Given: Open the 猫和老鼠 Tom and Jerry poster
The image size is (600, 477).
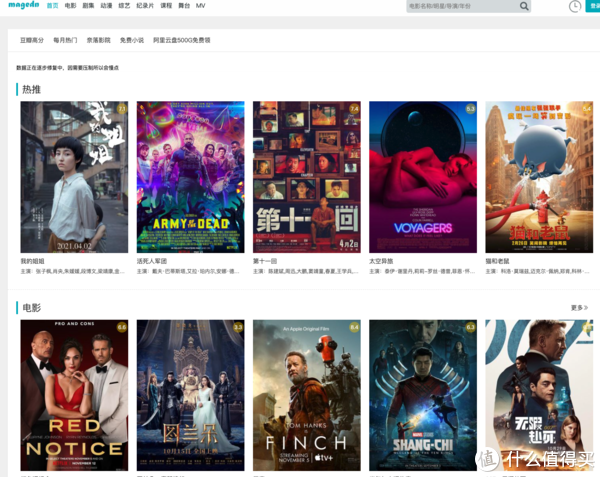Looking at the screenshot, I should pos(539,177).
